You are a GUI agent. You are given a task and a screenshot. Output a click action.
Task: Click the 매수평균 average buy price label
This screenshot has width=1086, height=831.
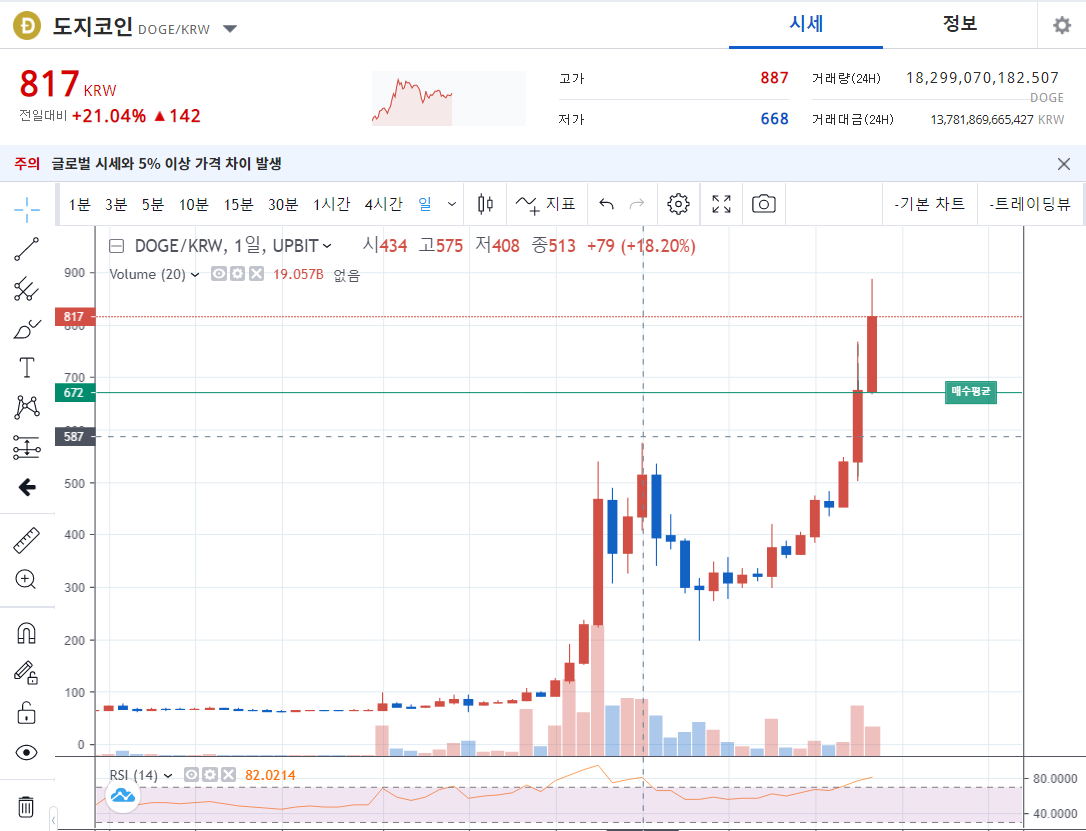pos(970,392)
